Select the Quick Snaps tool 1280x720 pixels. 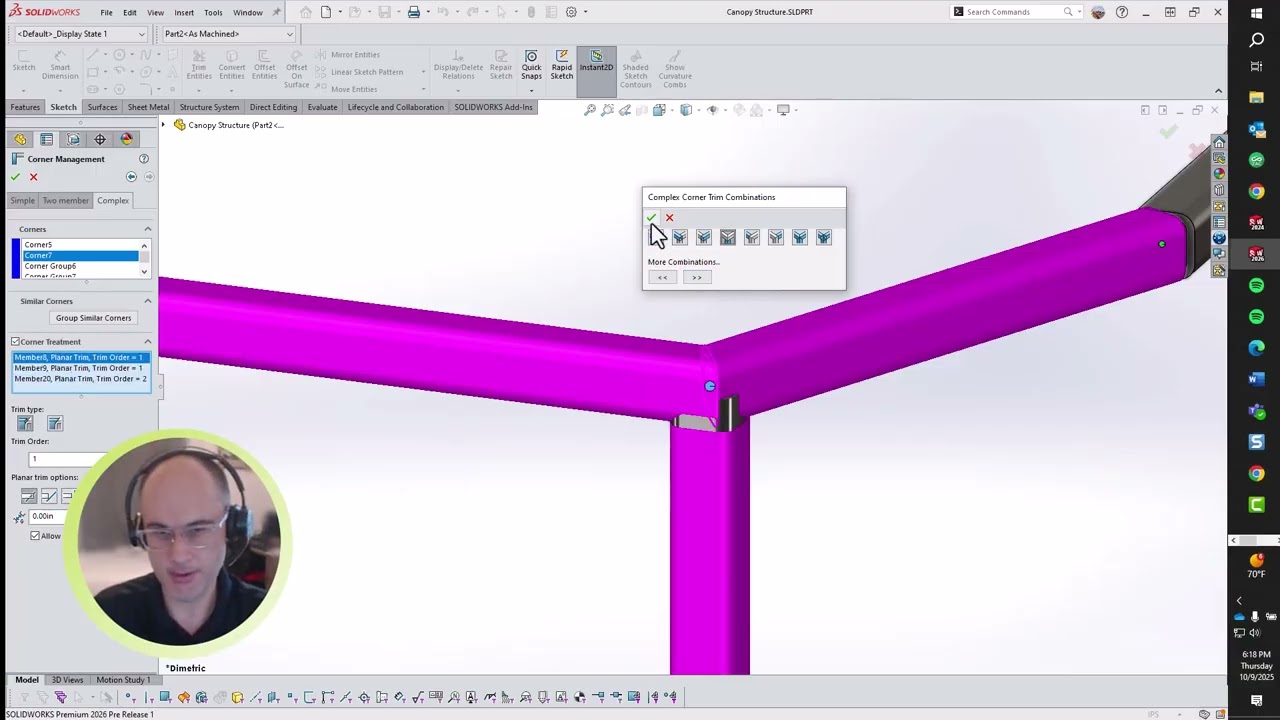(531, 66)
